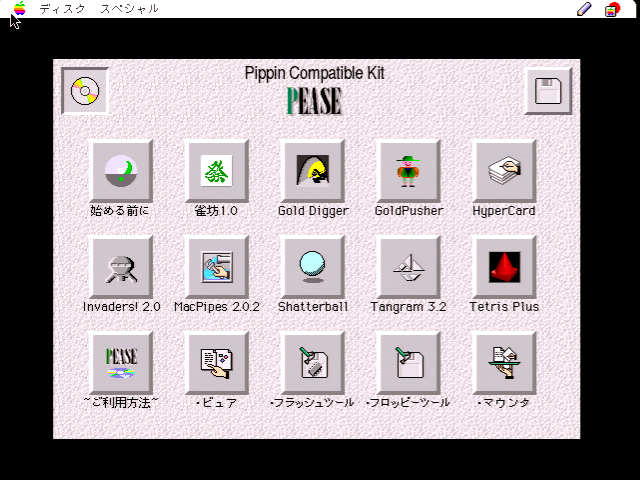Launch the Invaders! 2.0 icon
The image size is (640, 480).
[121, 267]
